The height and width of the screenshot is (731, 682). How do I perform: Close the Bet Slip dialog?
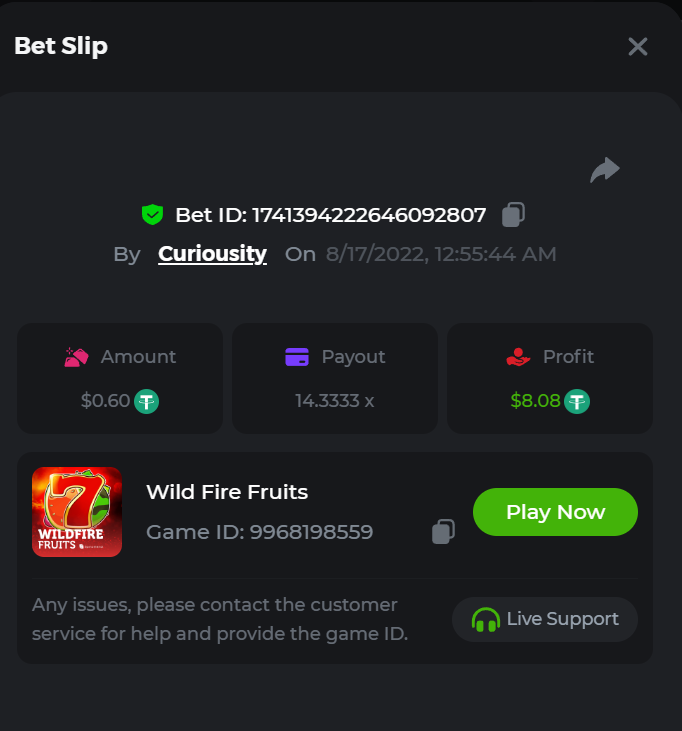click(638, 47)
